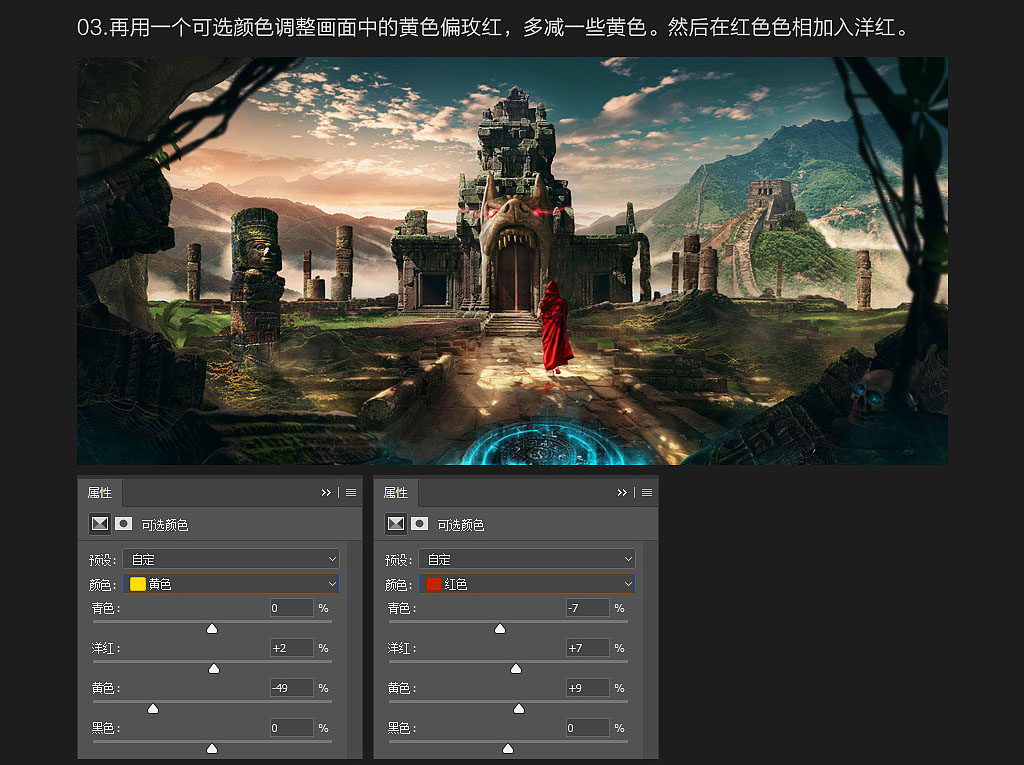Screen dimensions: 1024x765
Task: Collapse left properties panel with double-arrow icon
Action: (326, 493)
